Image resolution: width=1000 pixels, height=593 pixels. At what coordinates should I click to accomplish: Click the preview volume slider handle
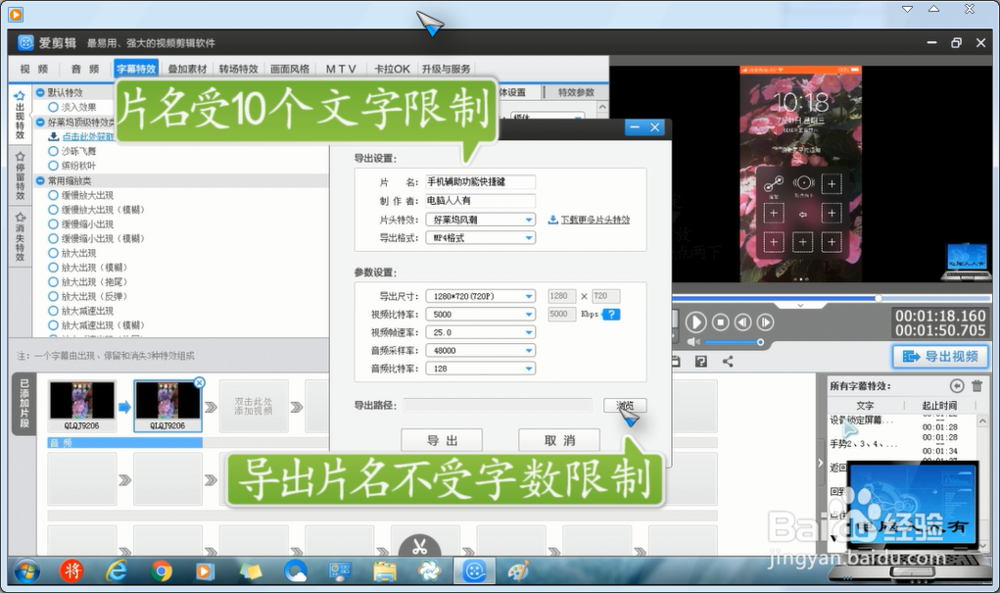pos(760,342)
